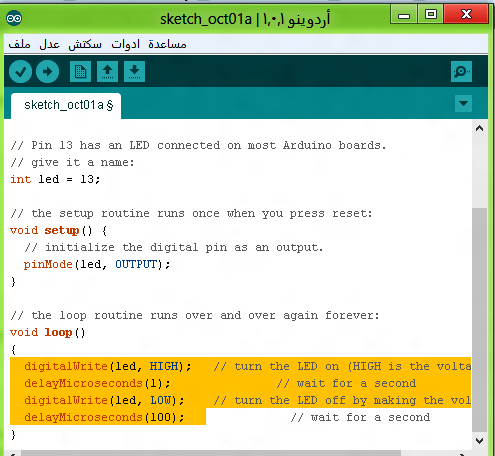Viewport: 495px width, 456px height.
Task: Save the sketch using the down-arrow icon
Action: (x=134, y=71)
